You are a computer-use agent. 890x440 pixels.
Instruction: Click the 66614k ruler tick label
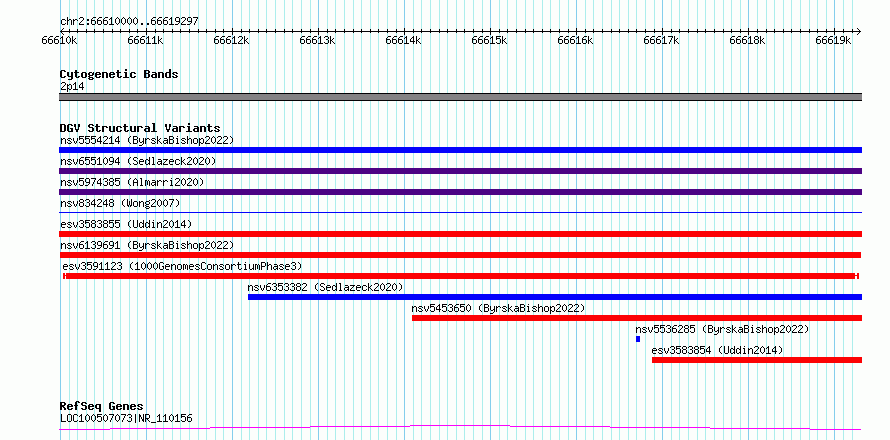pos(404,40)
